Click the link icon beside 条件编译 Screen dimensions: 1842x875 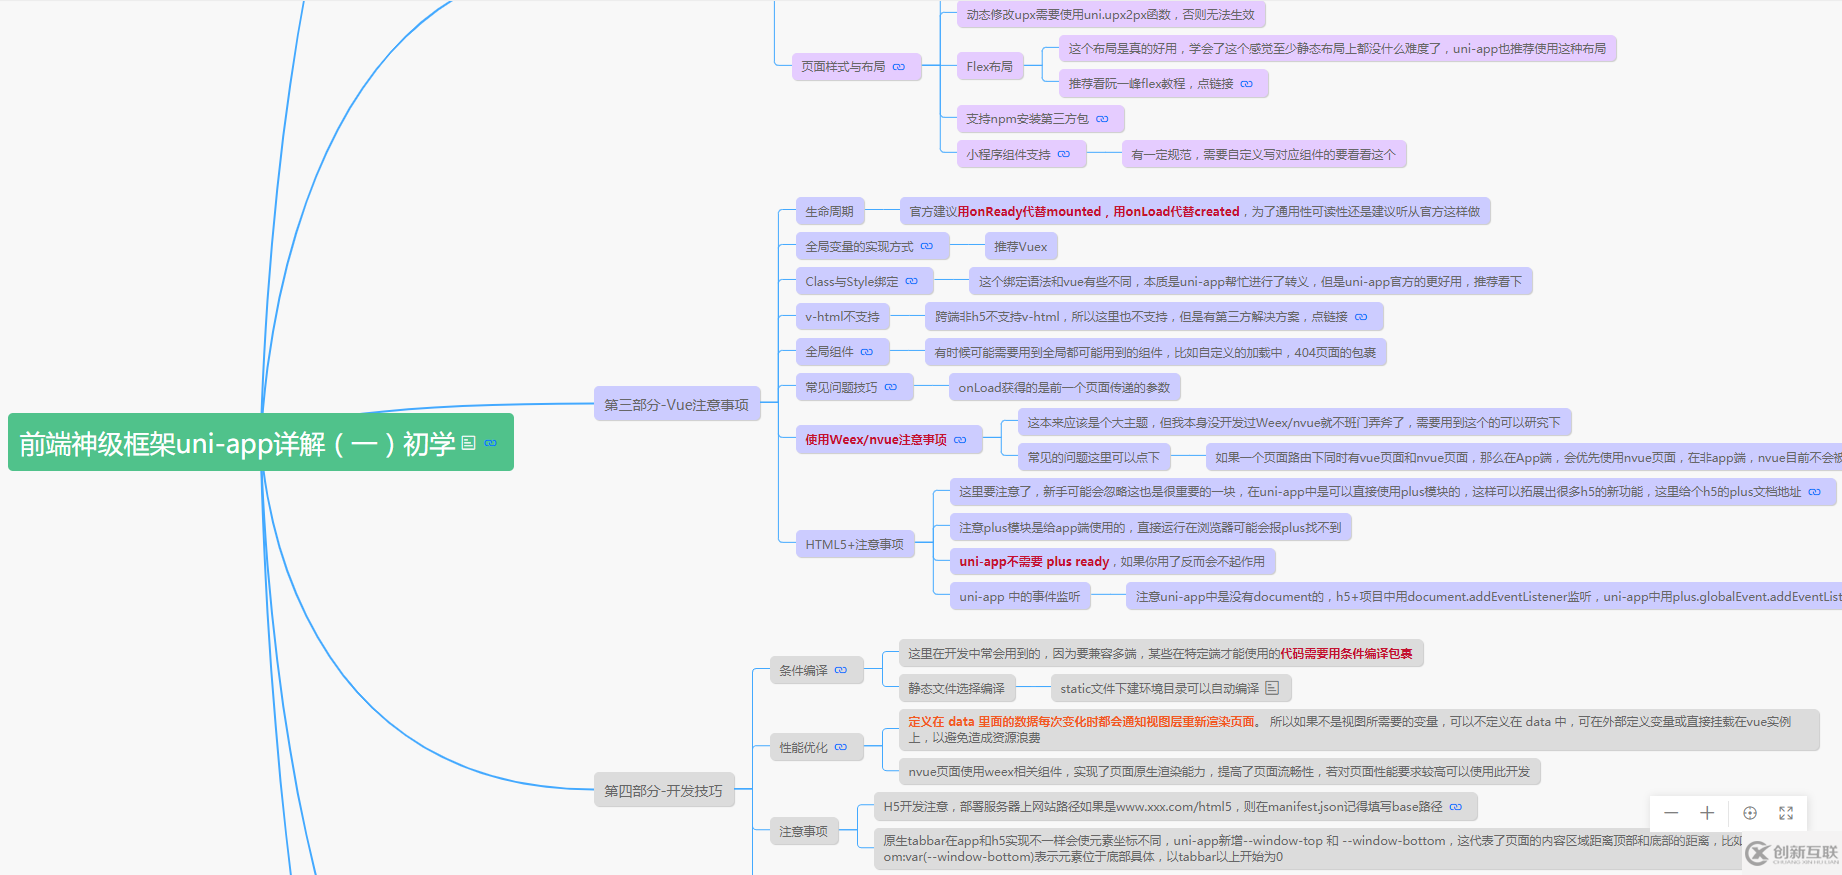(x=841, y=670)
